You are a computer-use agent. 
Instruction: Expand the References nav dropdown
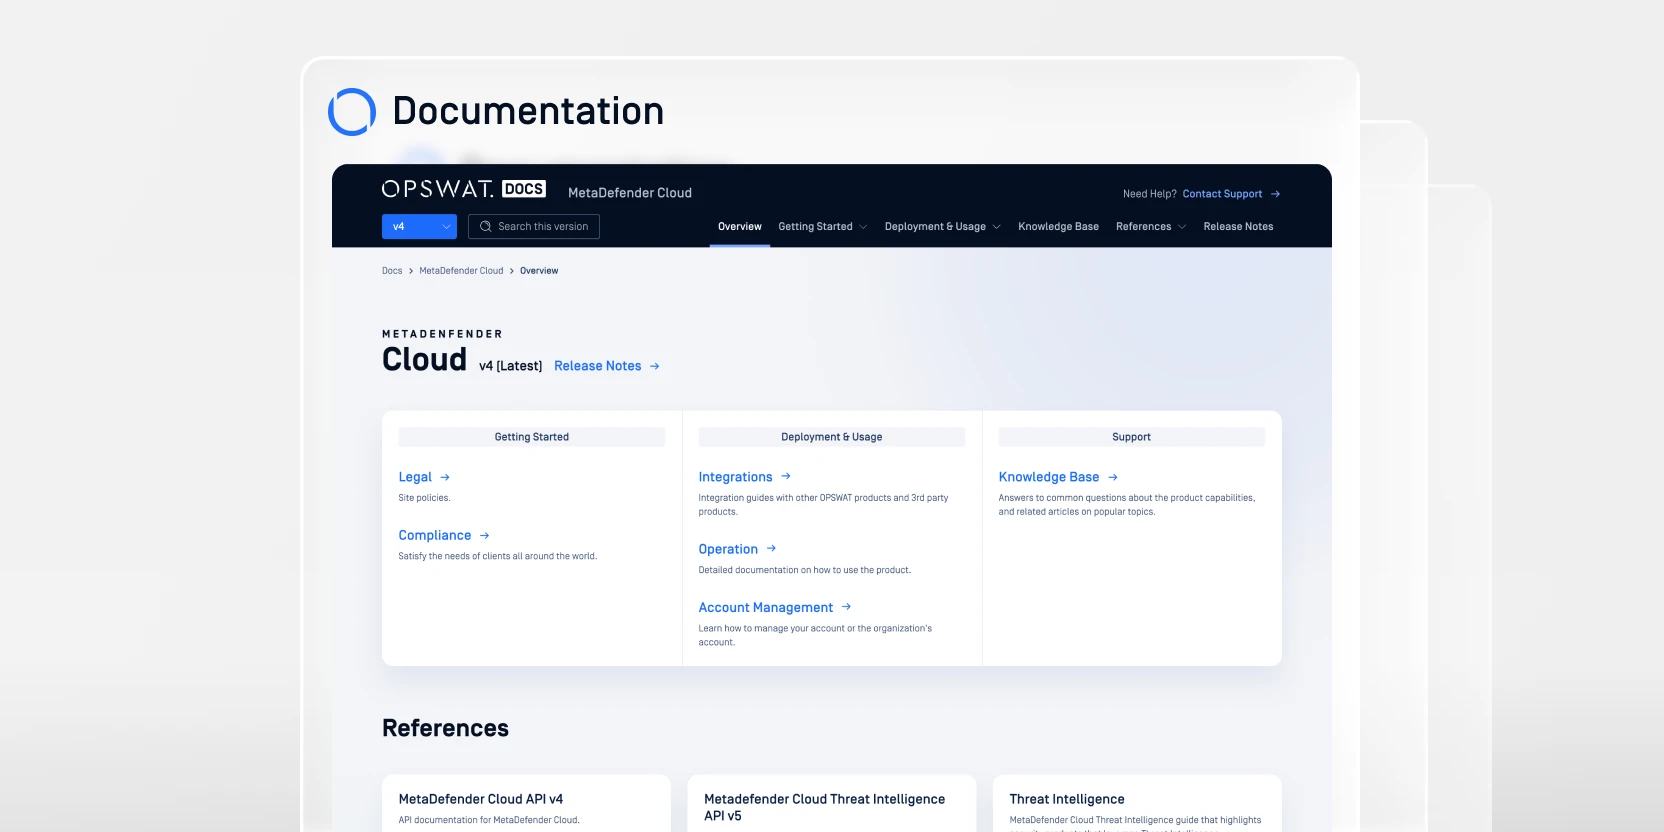tap(1150, 227)
